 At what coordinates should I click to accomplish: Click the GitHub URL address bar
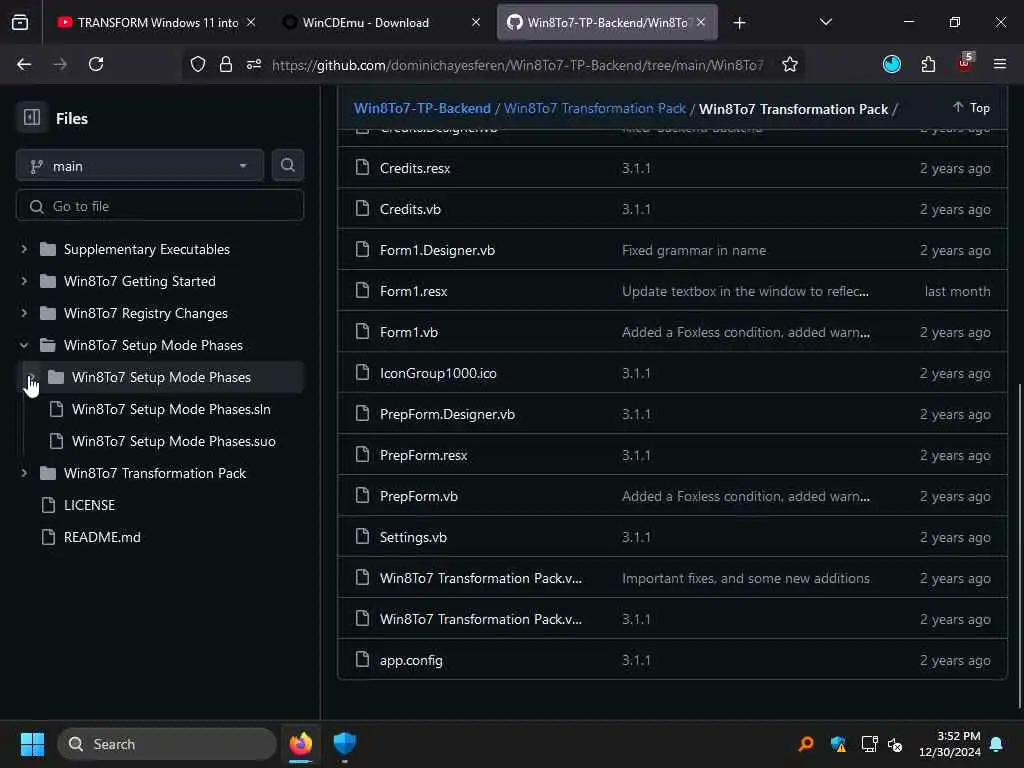(x=517, y=64)
